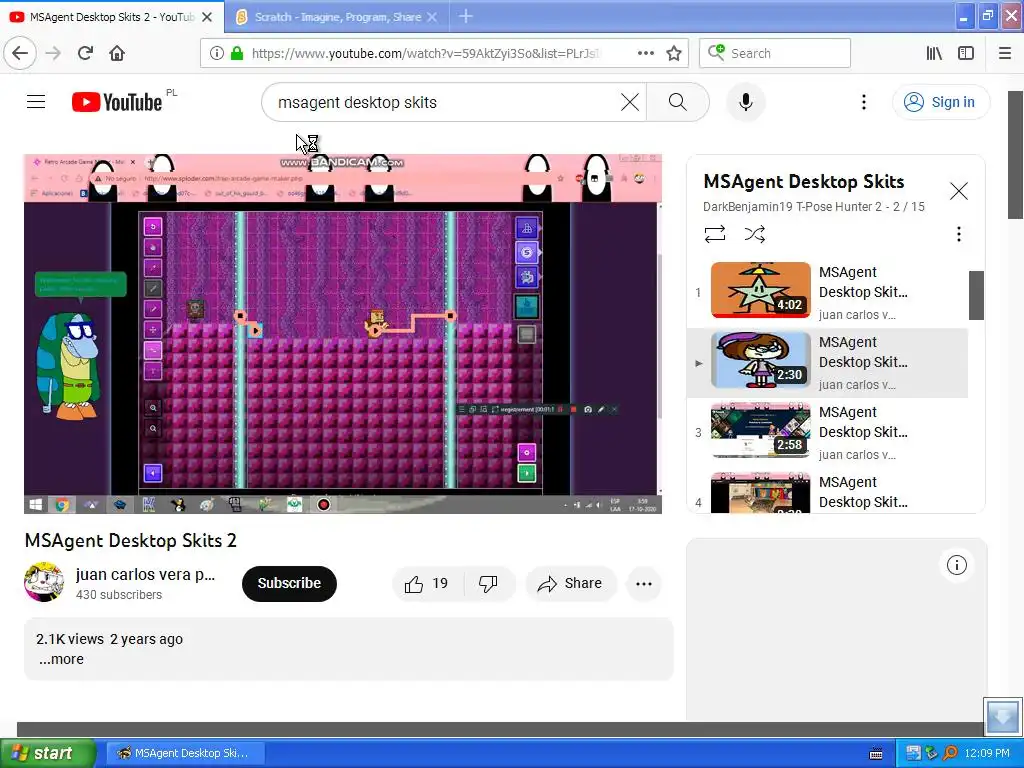This screenshot has height=768, width=1024.
Task: Bookmark this page with the star icon
Action: [x=674, y=53]
